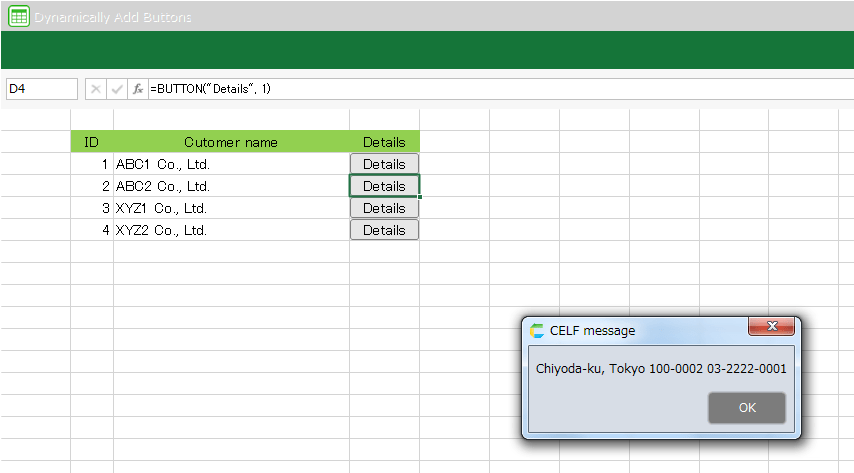Select the ID cell containing 3

point(92,208)
